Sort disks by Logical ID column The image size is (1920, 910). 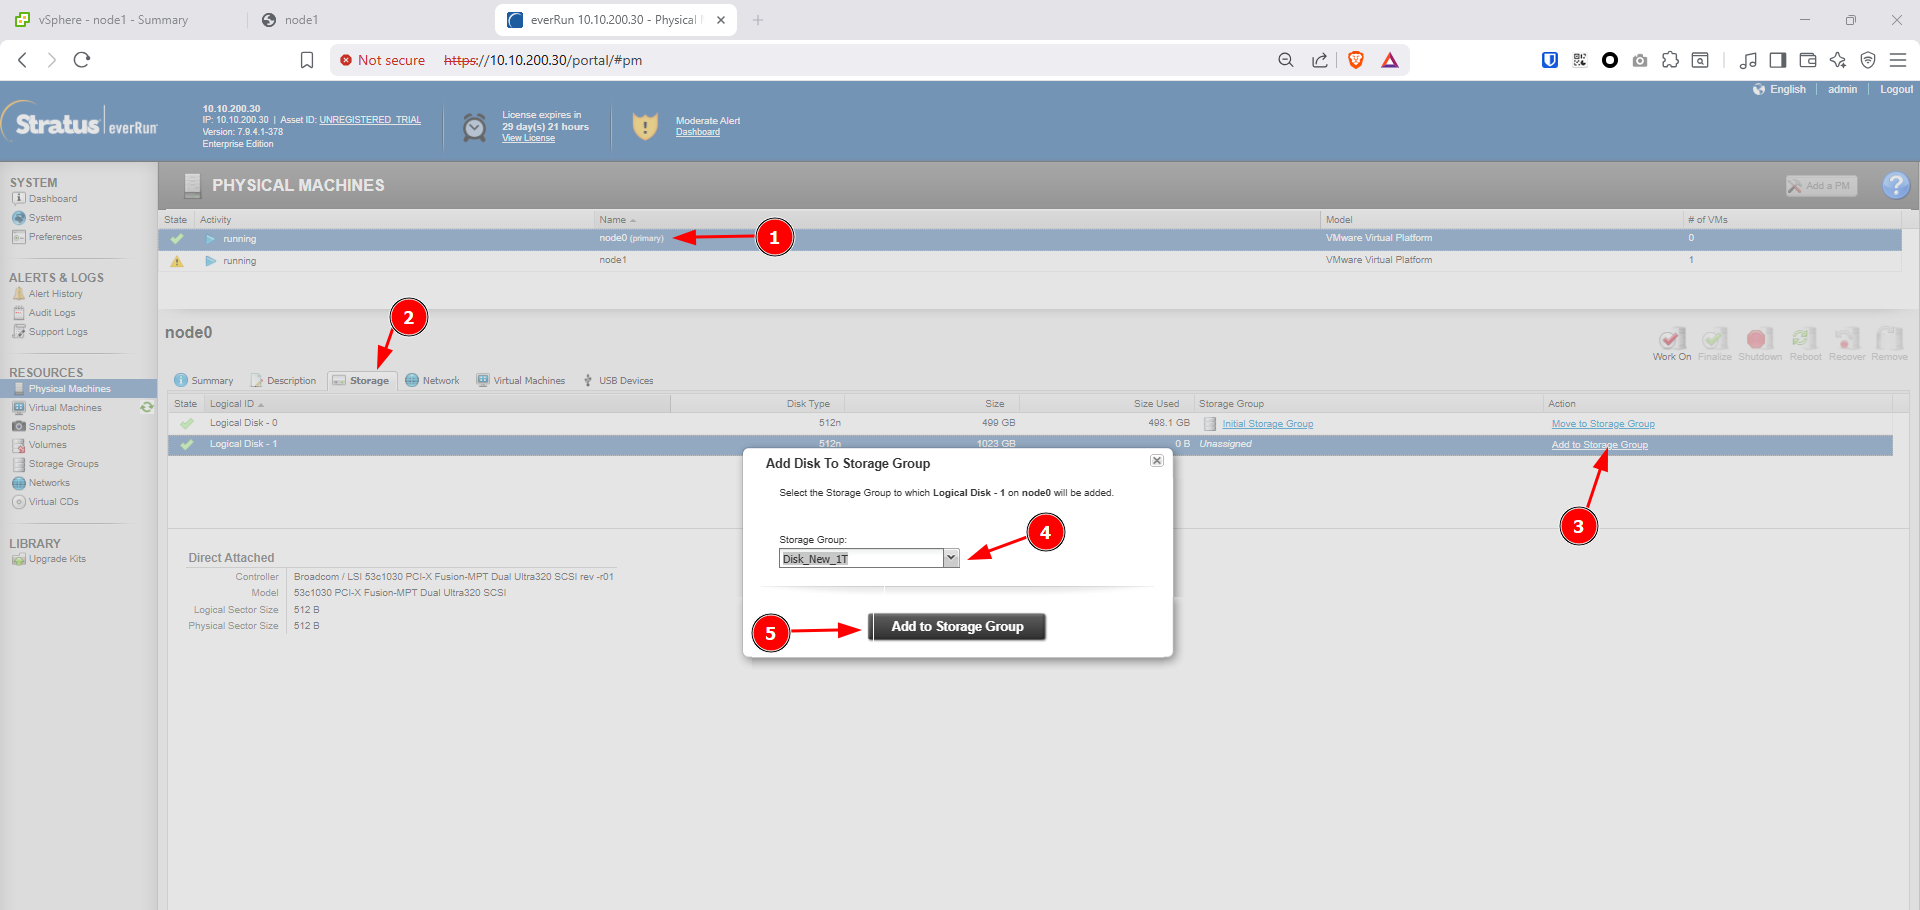click(232, 404)
